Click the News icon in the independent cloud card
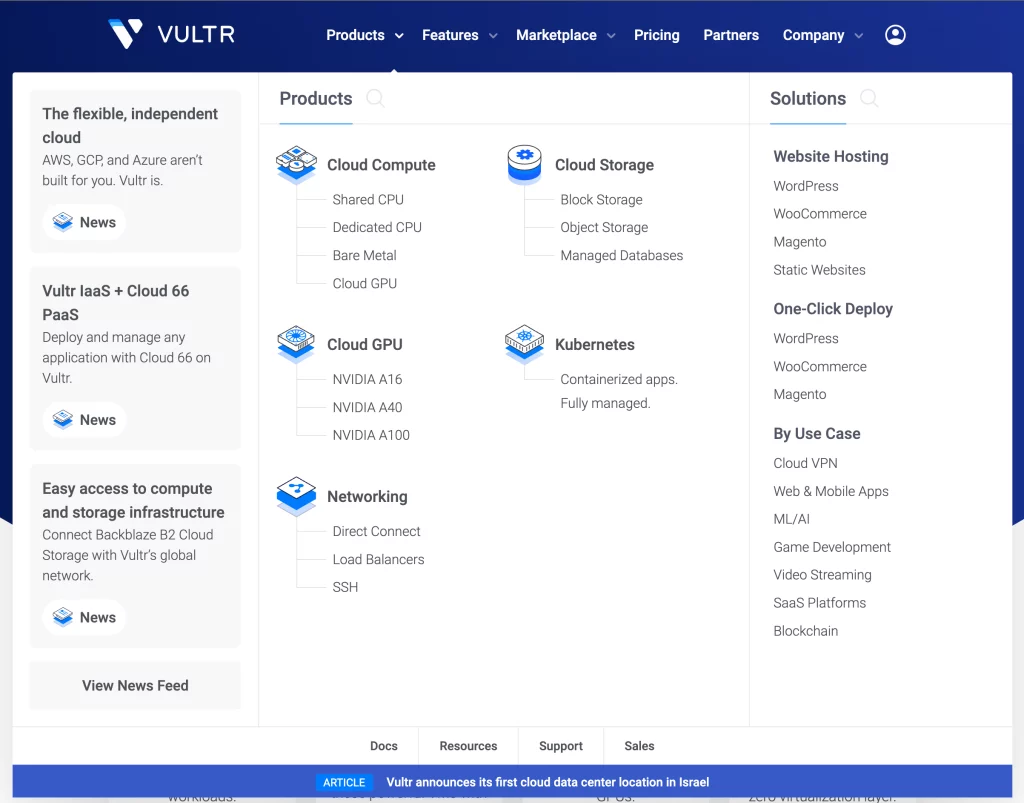 click(63, 222)
